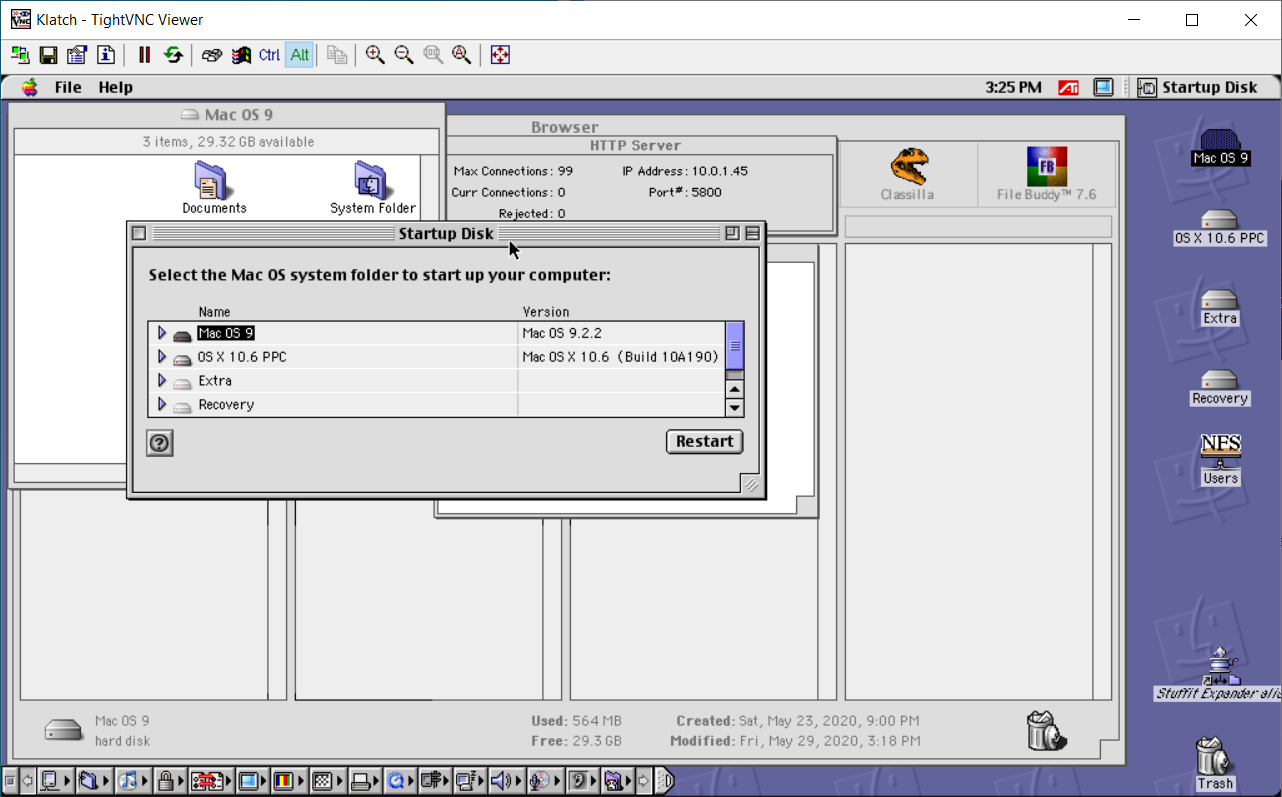Viewport: 1282px width, 797px height.
Task: Click the refresh screen icon
Action: coord(173,55)
